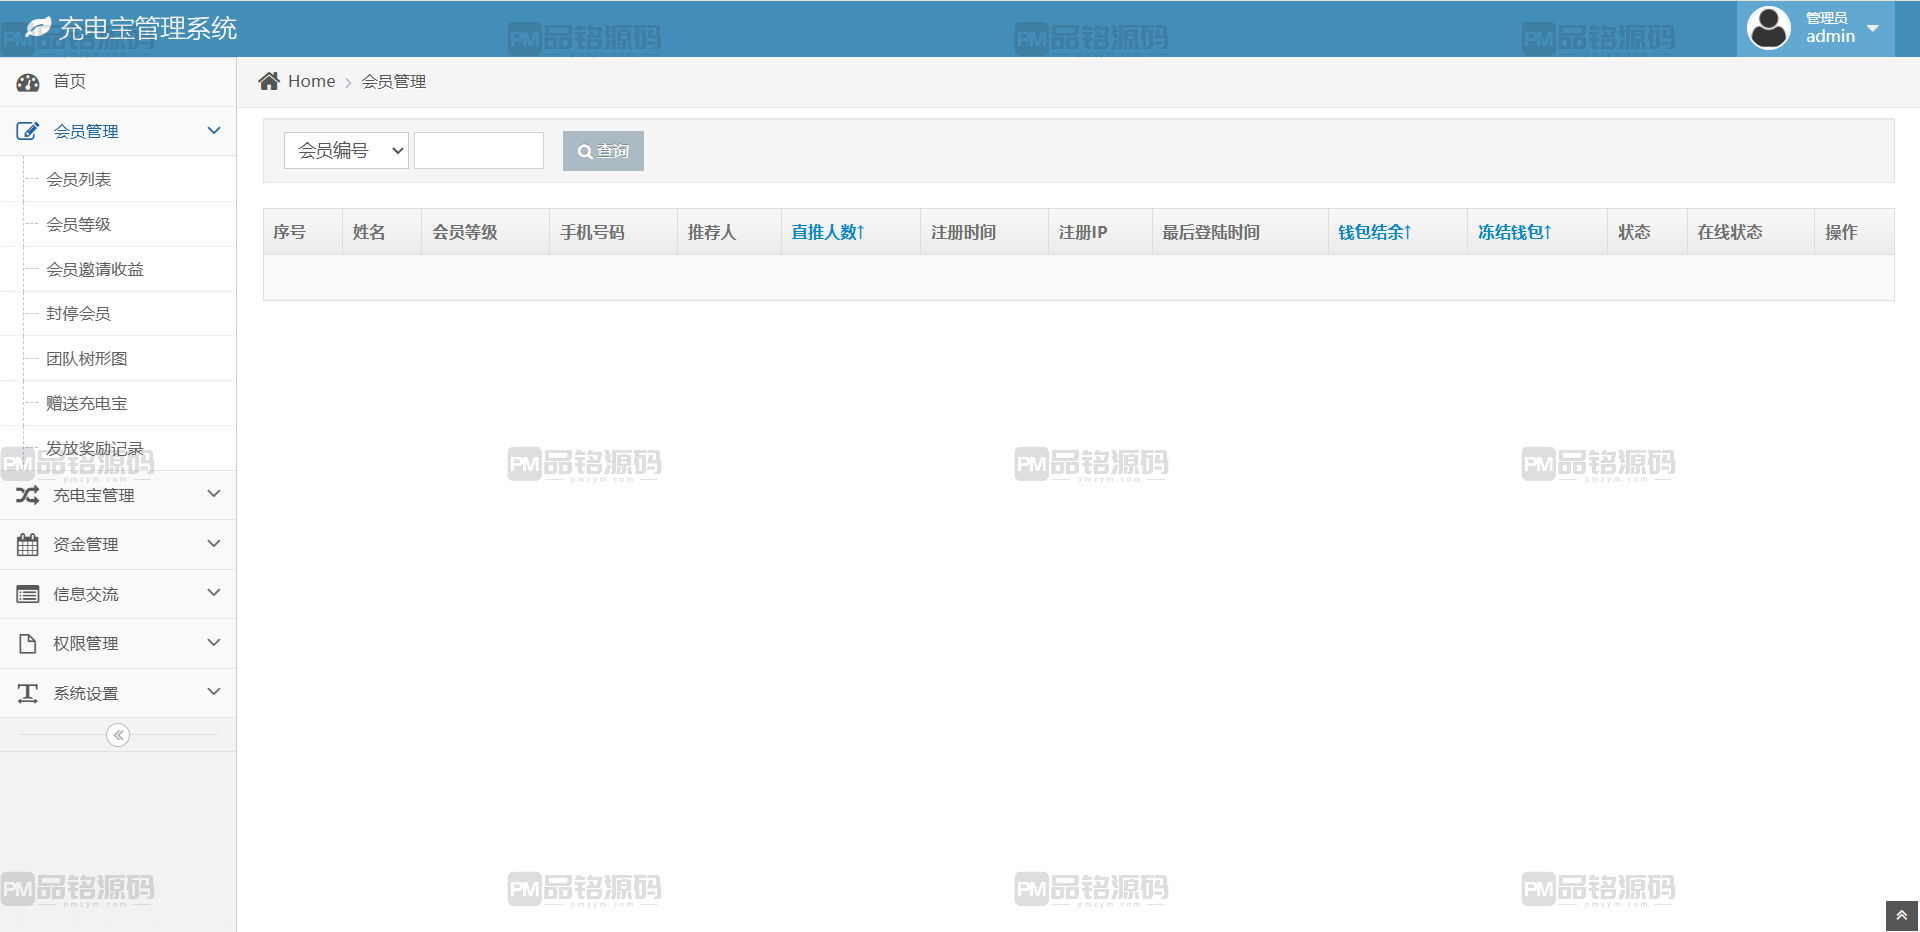Viewport: 1920px width, 932px height.
Task: Expand the 资金管理 menu chevron
Action: [214, 543]
